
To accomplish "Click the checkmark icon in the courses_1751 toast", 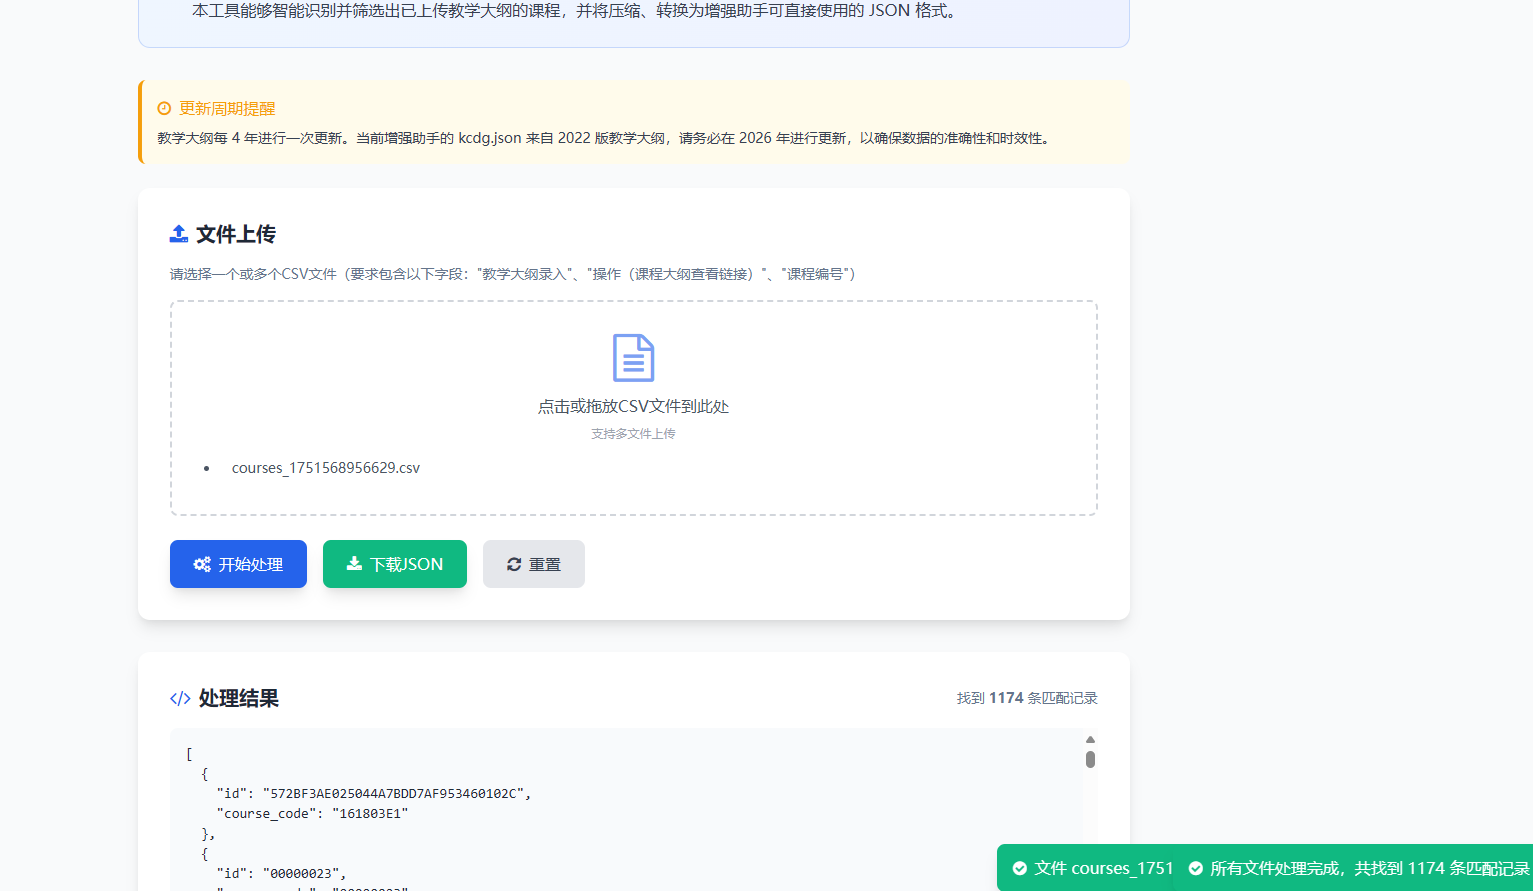I will pos(1020,868).
